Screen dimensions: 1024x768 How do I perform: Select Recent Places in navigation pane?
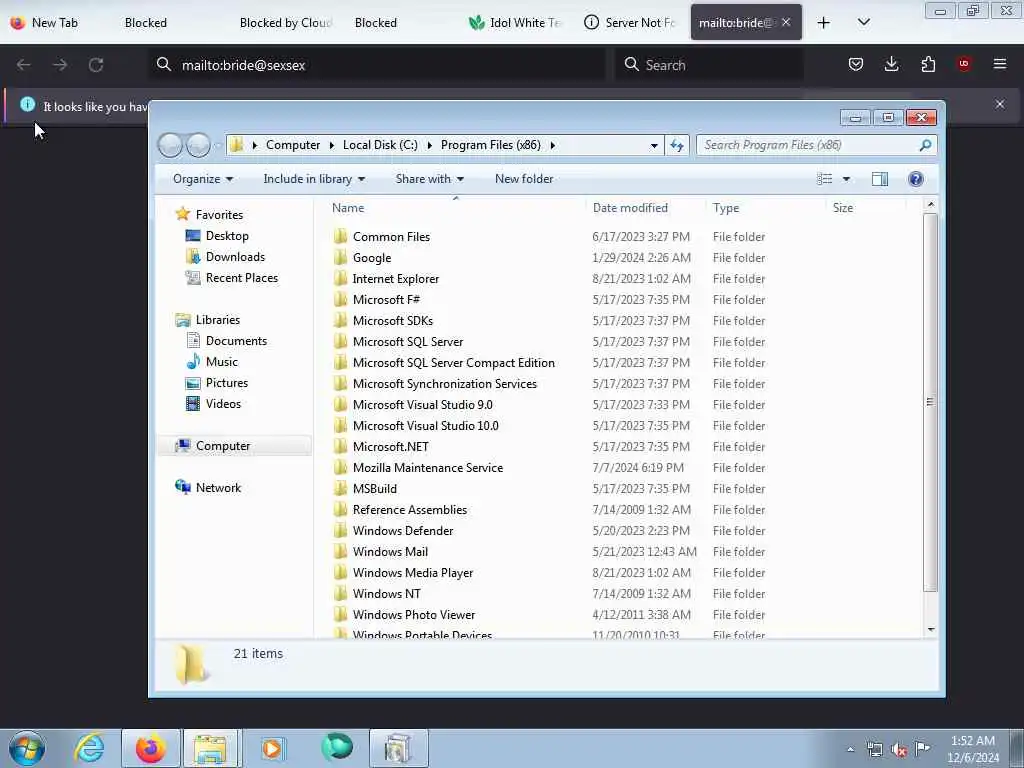pyautogui.click(x=242, y=278)
